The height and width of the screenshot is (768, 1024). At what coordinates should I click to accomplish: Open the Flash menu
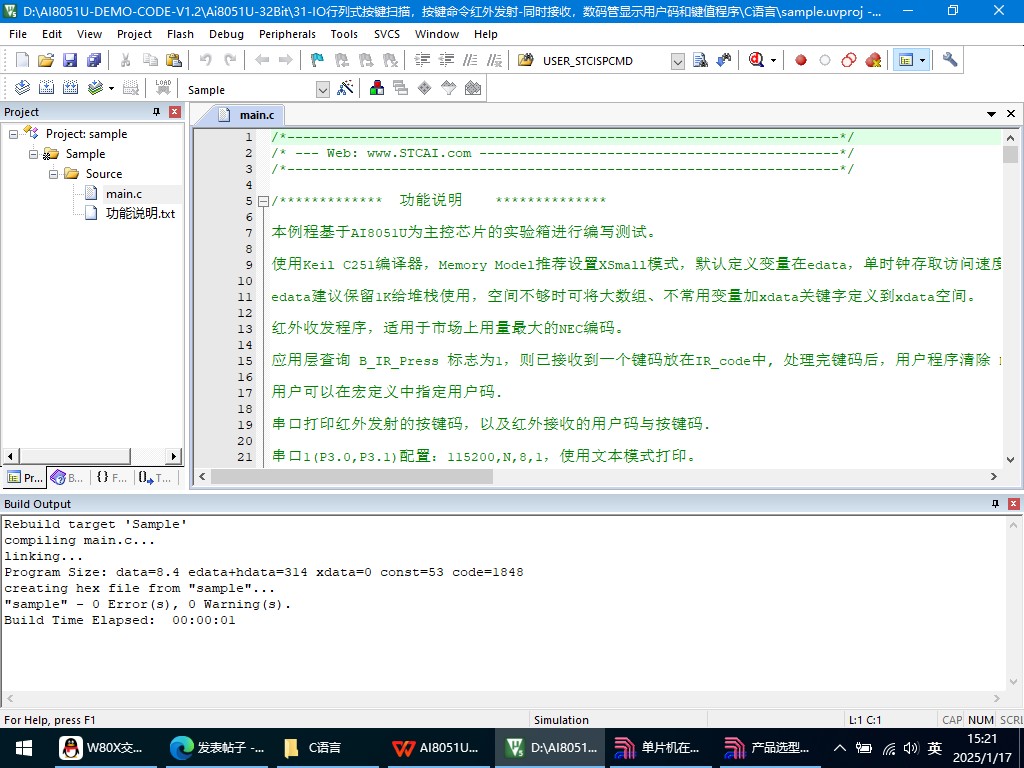(180, 33)
